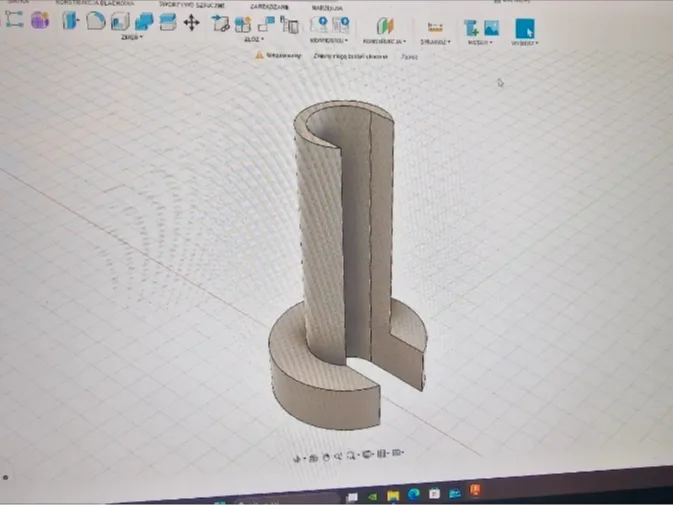Choose the Fillet rounded-edge tool icon

pyautogui.click(x=95, y=21)
